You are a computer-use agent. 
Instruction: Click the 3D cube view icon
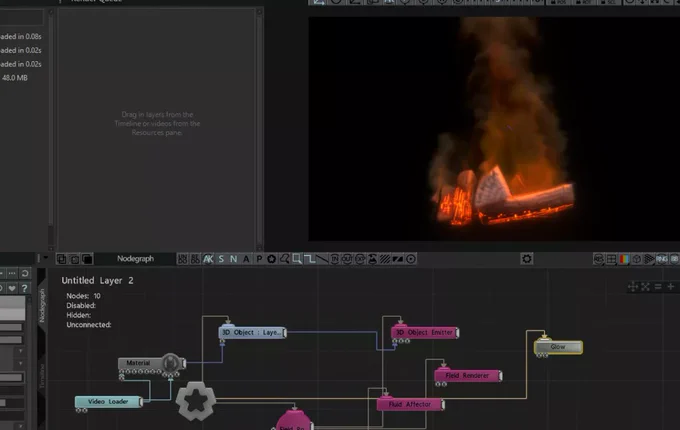click(x=637, y=259)
